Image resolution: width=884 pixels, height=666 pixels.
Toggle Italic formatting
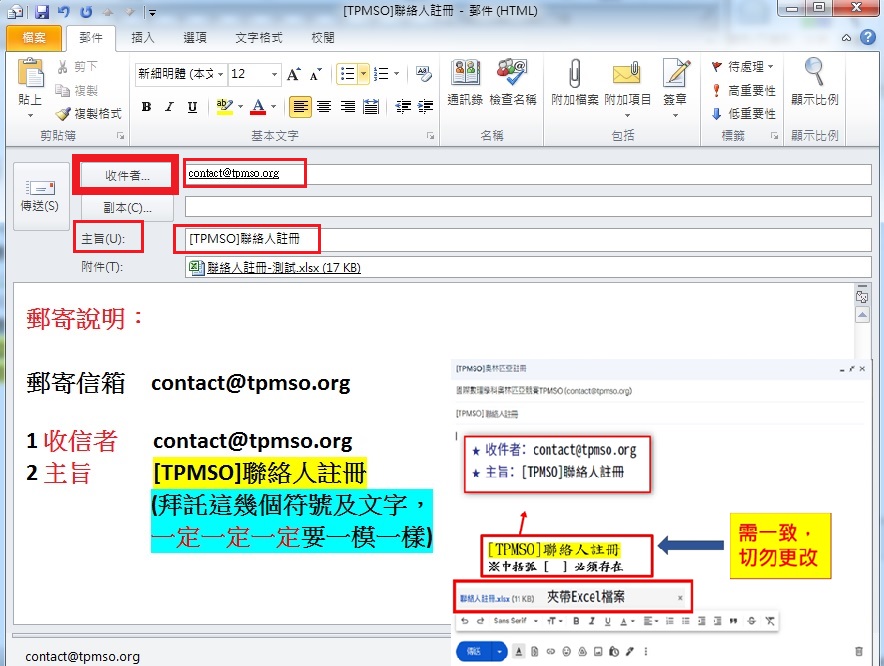[169, 107]
